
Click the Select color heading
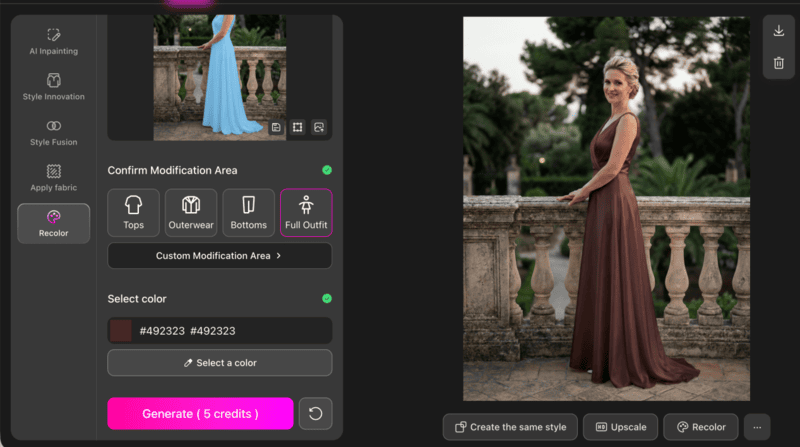[137, 299]
